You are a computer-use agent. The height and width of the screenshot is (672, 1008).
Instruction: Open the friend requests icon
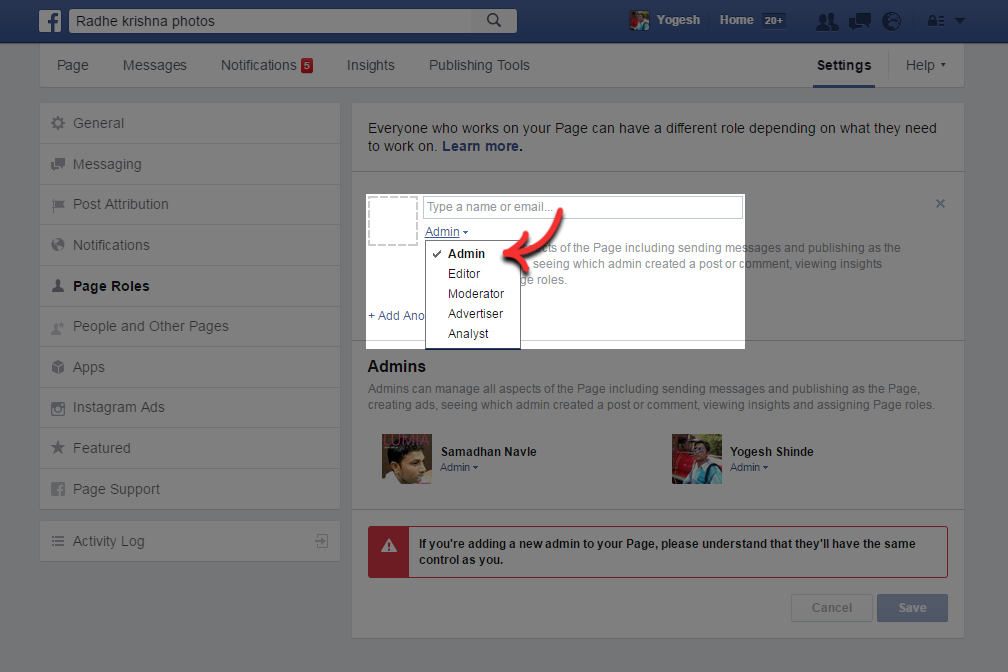827,21
